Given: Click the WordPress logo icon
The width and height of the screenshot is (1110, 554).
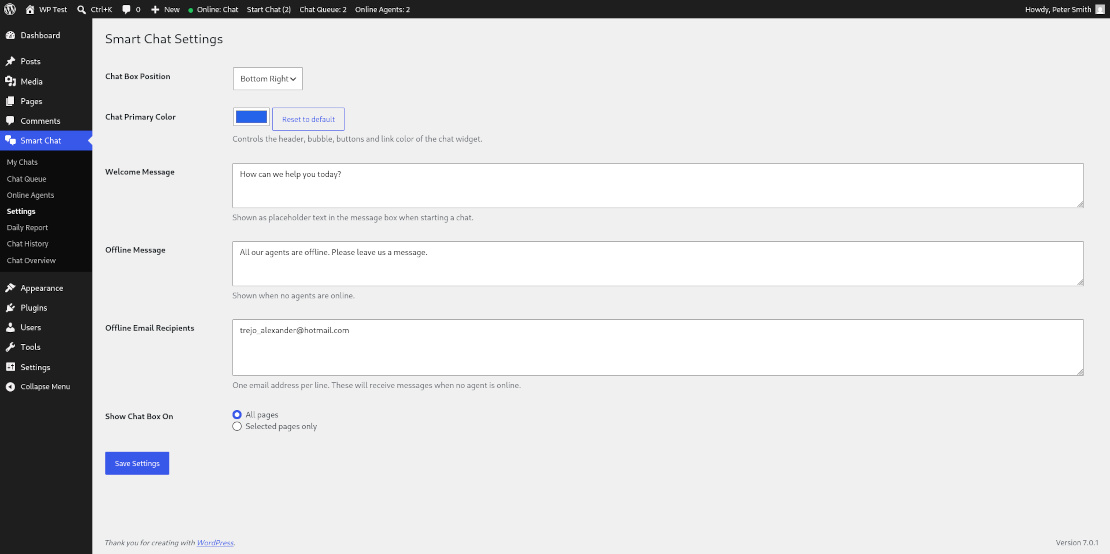Looking at the screenshot, I should coord(10,9).
